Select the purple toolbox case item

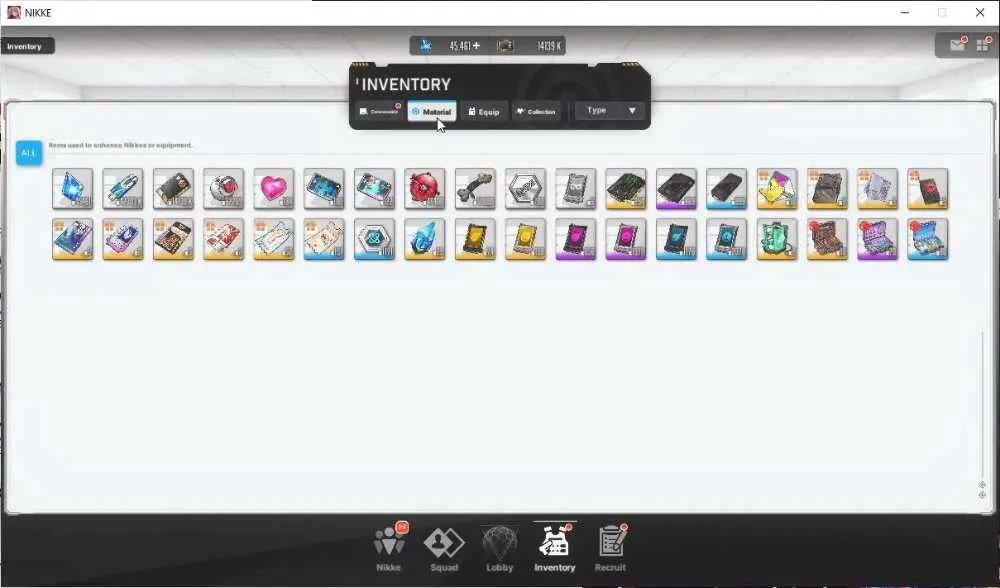[878, 239]
